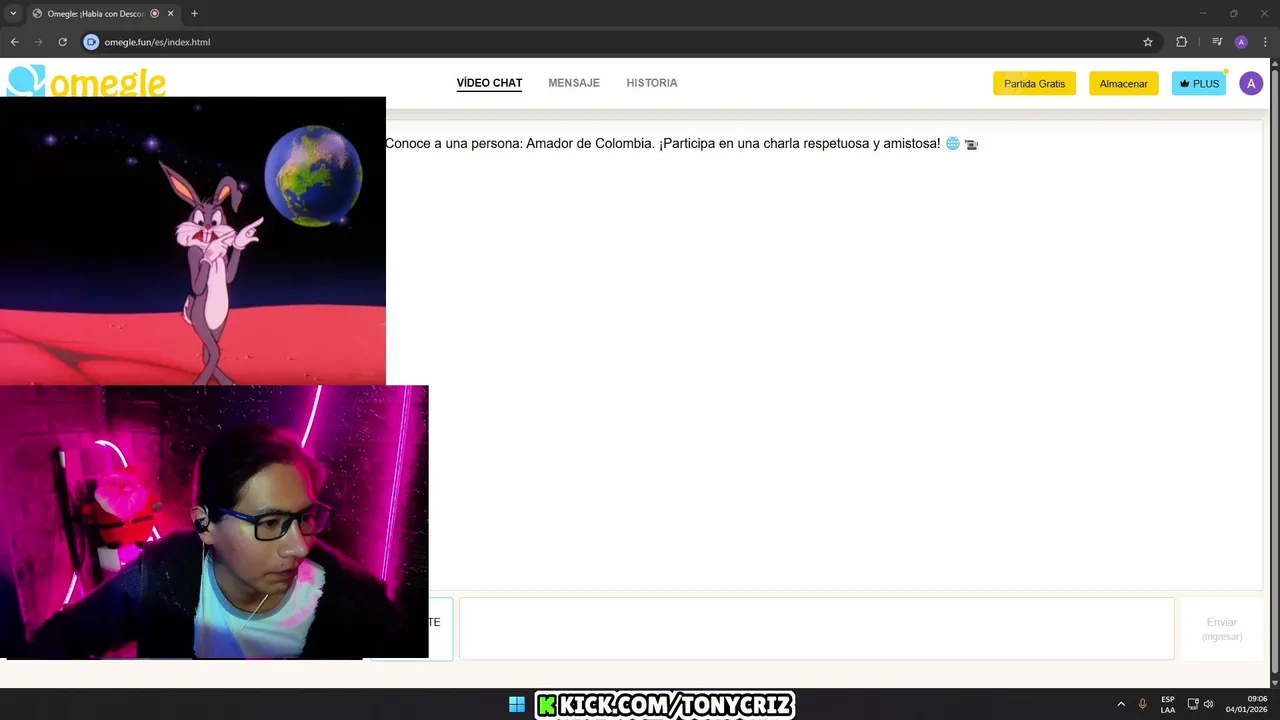Open the Chrome three-dot menu
Viewport: 1280px width, 720px height.
point(1265,42)
